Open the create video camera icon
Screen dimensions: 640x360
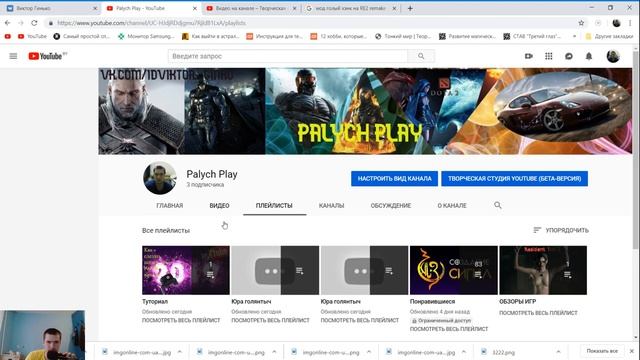529,56
